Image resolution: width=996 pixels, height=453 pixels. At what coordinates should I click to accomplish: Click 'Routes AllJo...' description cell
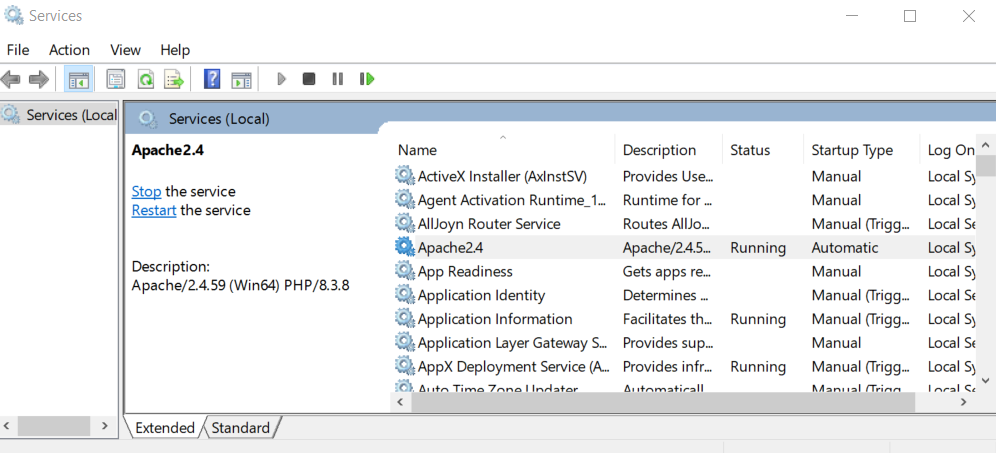tap(668, 224)
